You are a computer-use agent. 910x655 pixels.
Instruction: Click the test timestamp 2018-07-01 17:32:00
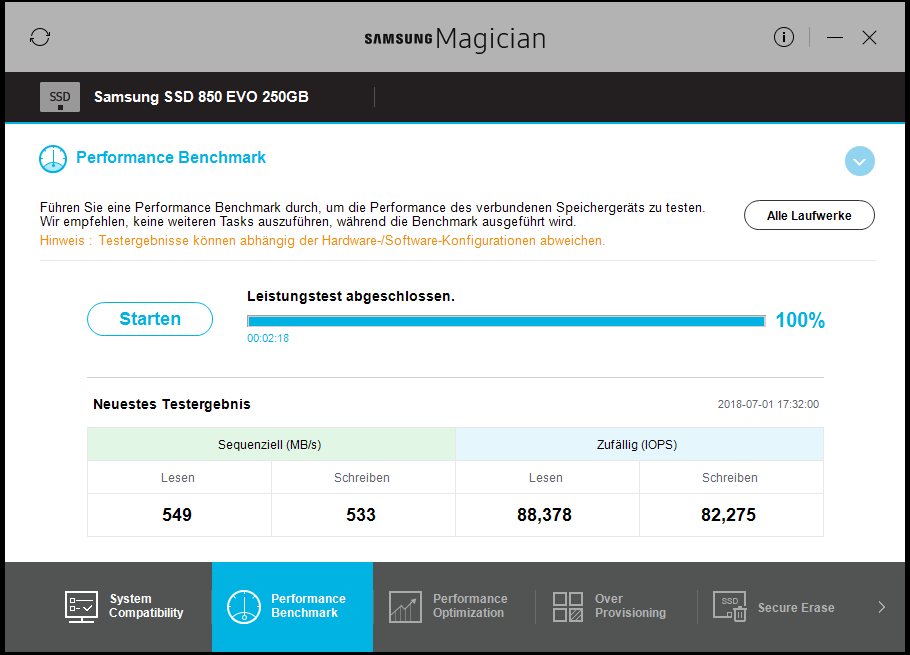point(768,404)
